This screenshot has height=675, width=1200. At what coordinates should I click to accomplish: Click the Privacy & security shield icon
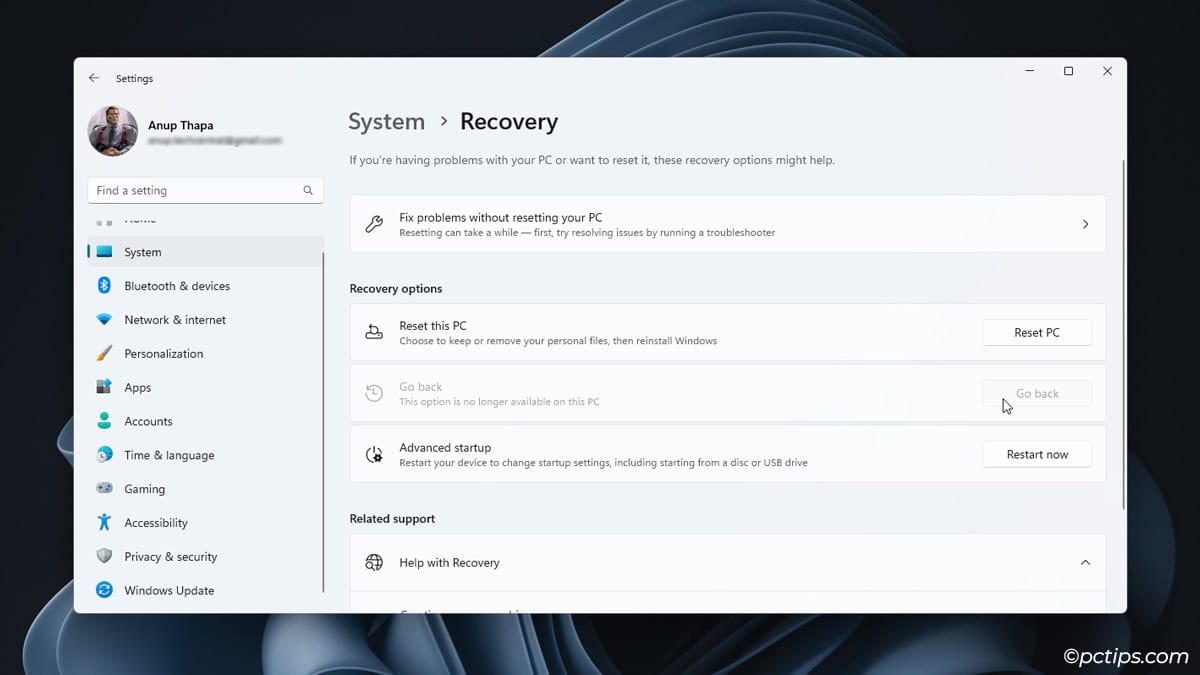[x=103, y=556]
